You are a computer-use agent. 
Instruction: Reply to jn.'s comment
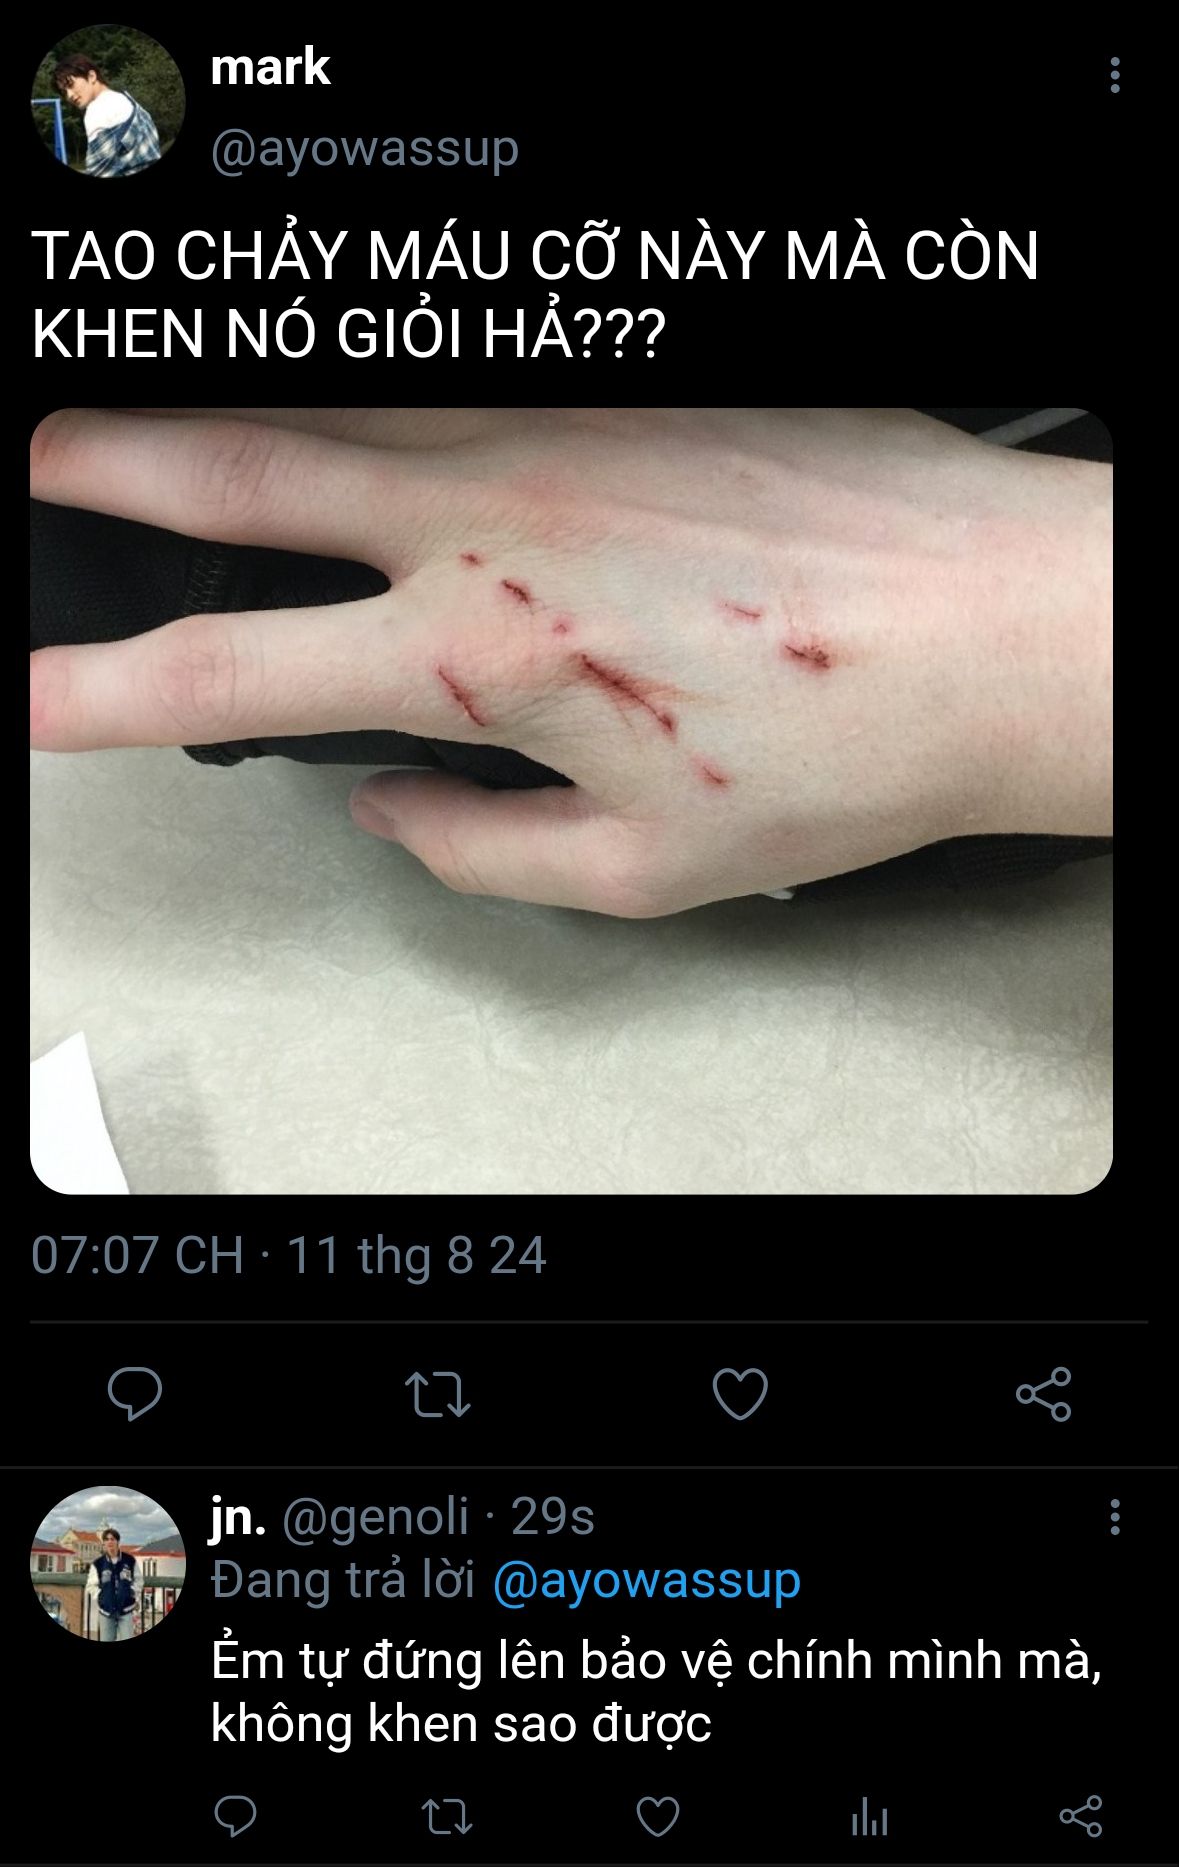[x=236, y=1816]
